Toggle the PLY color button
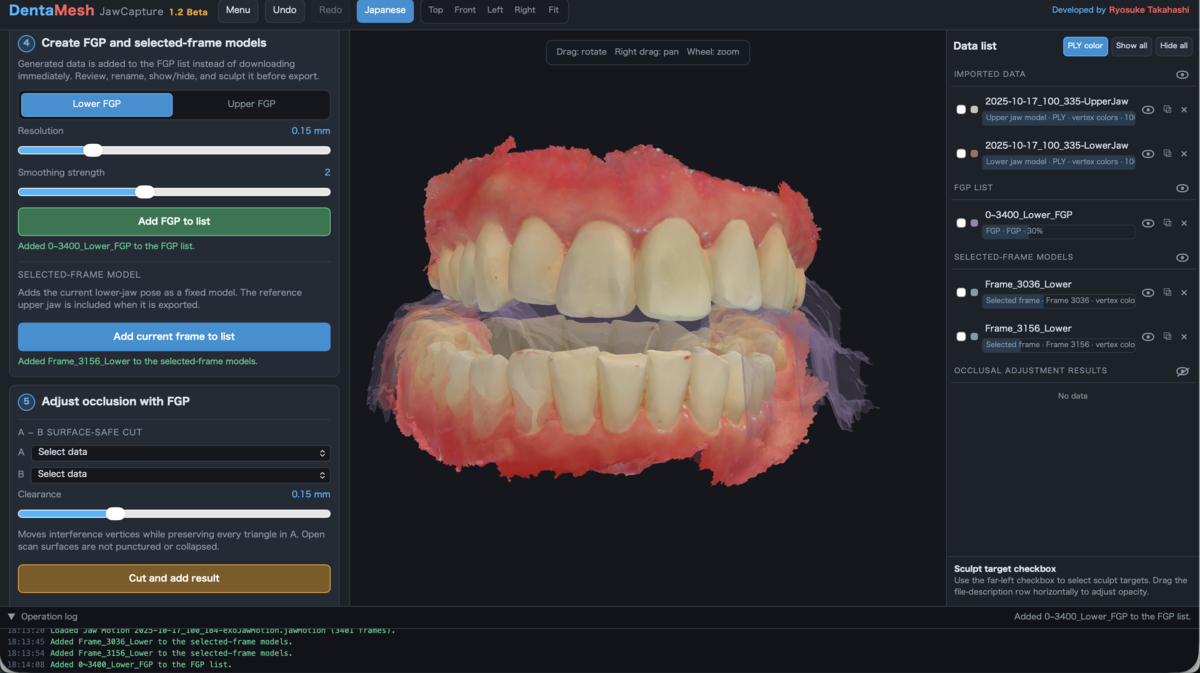The height and width of the screenshot is (673, 1200). pyautogui.click(x=1085, y=46)
